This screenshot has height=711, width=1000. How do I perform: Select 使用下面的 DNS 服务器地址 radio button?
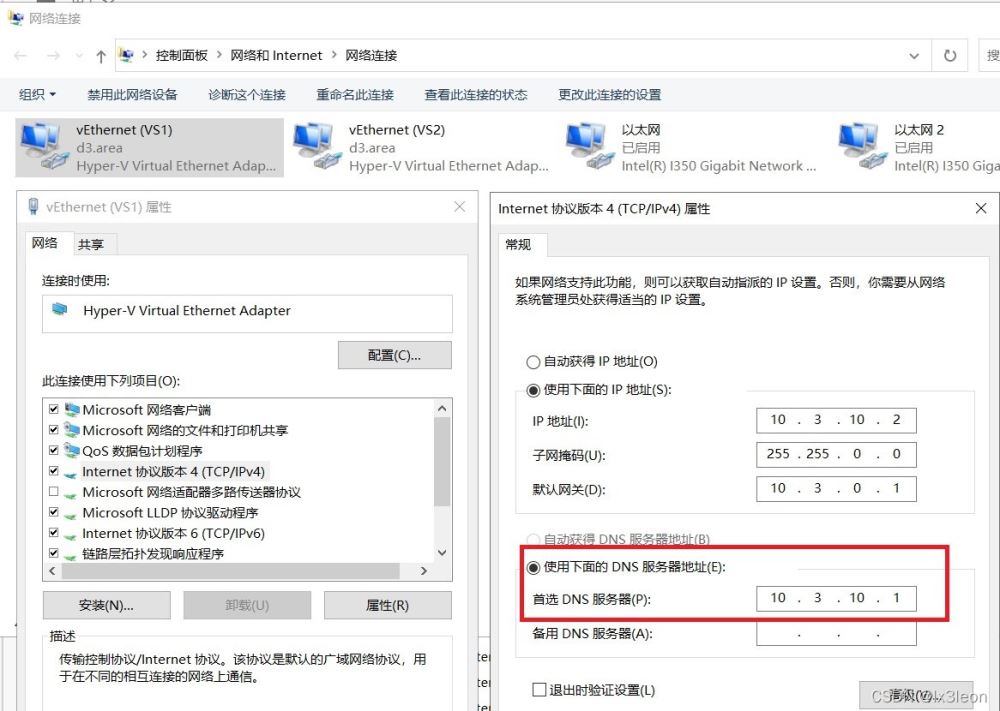coord(533,568)
